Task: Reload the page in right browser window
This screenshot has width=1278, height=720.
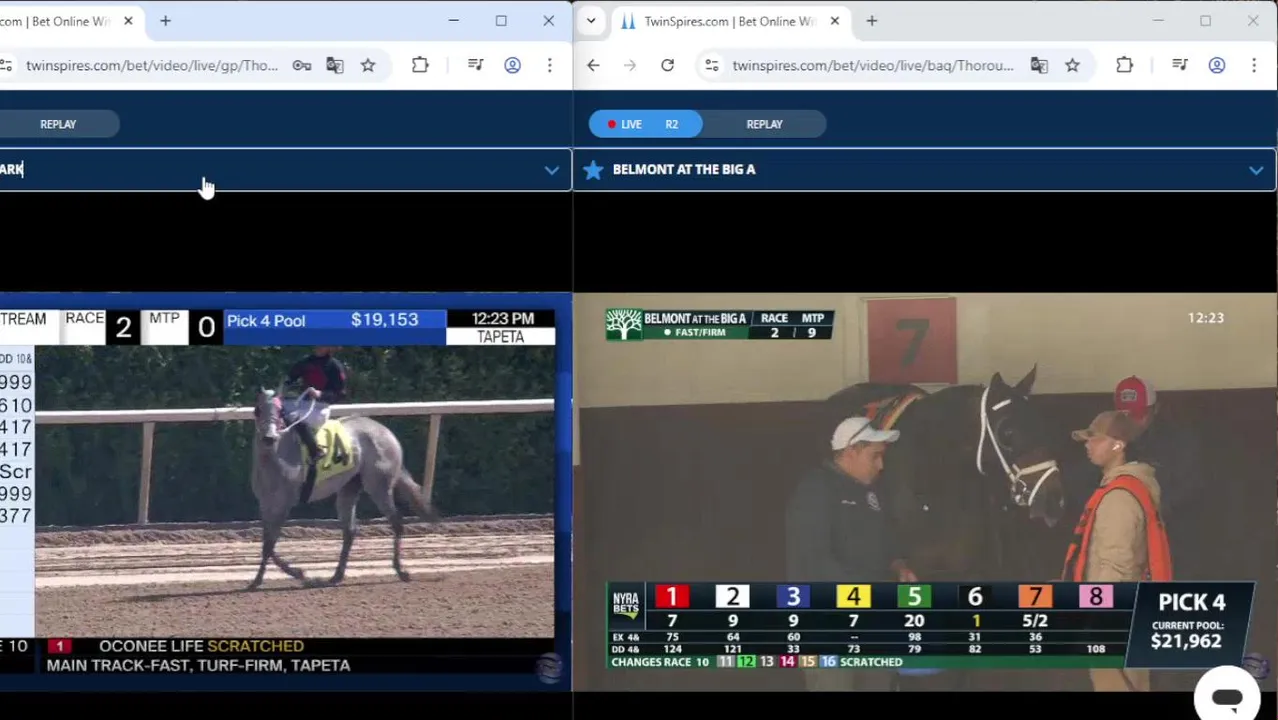Action: pos(667,66)
